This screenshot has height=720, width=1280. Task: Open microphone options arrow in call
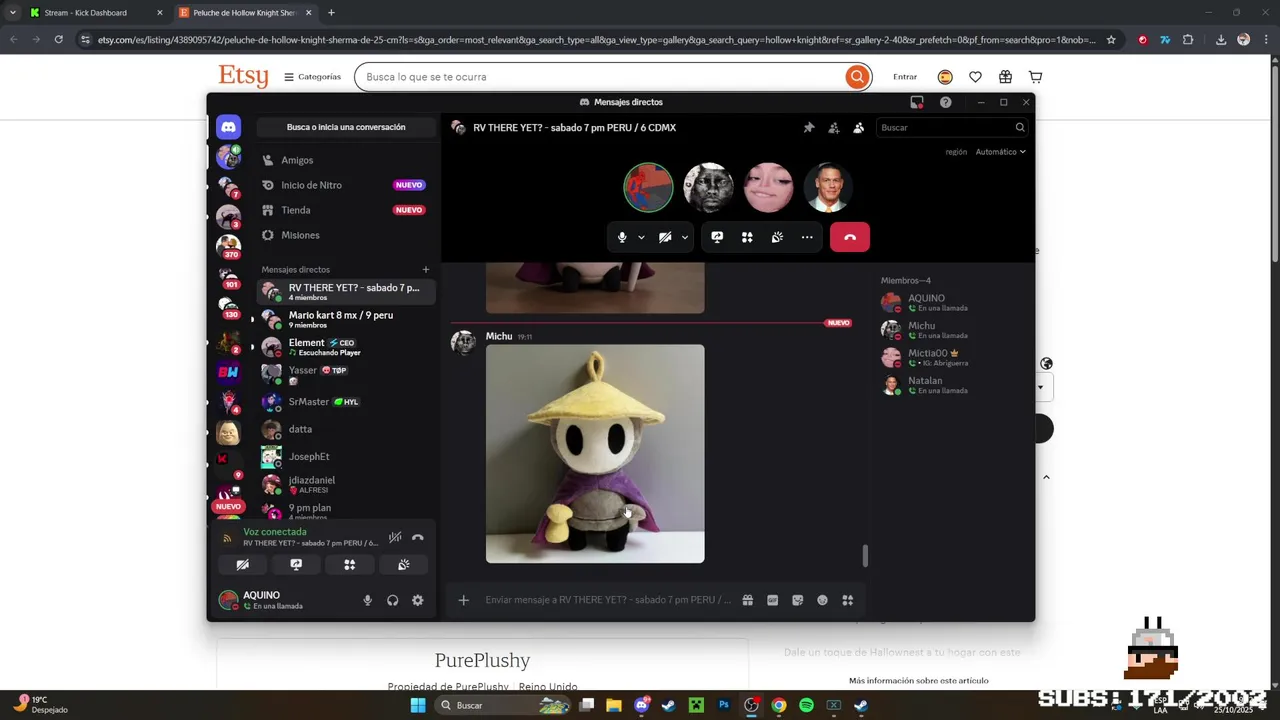tap(641, 237)
